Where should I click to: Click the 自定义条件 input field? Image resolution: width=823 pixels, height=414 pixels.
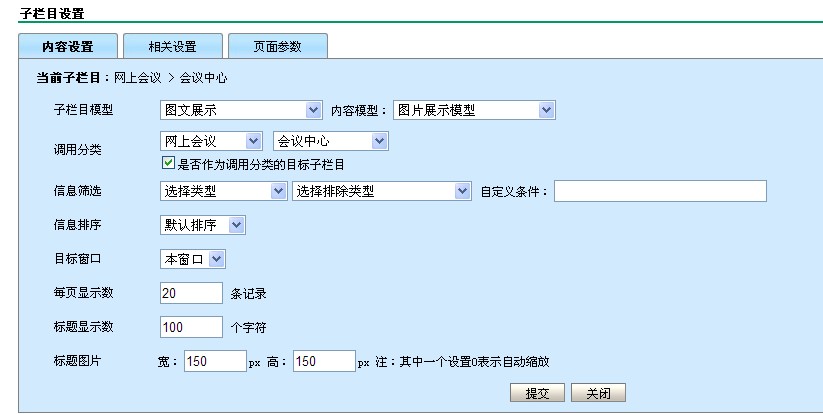click(660, 191)
